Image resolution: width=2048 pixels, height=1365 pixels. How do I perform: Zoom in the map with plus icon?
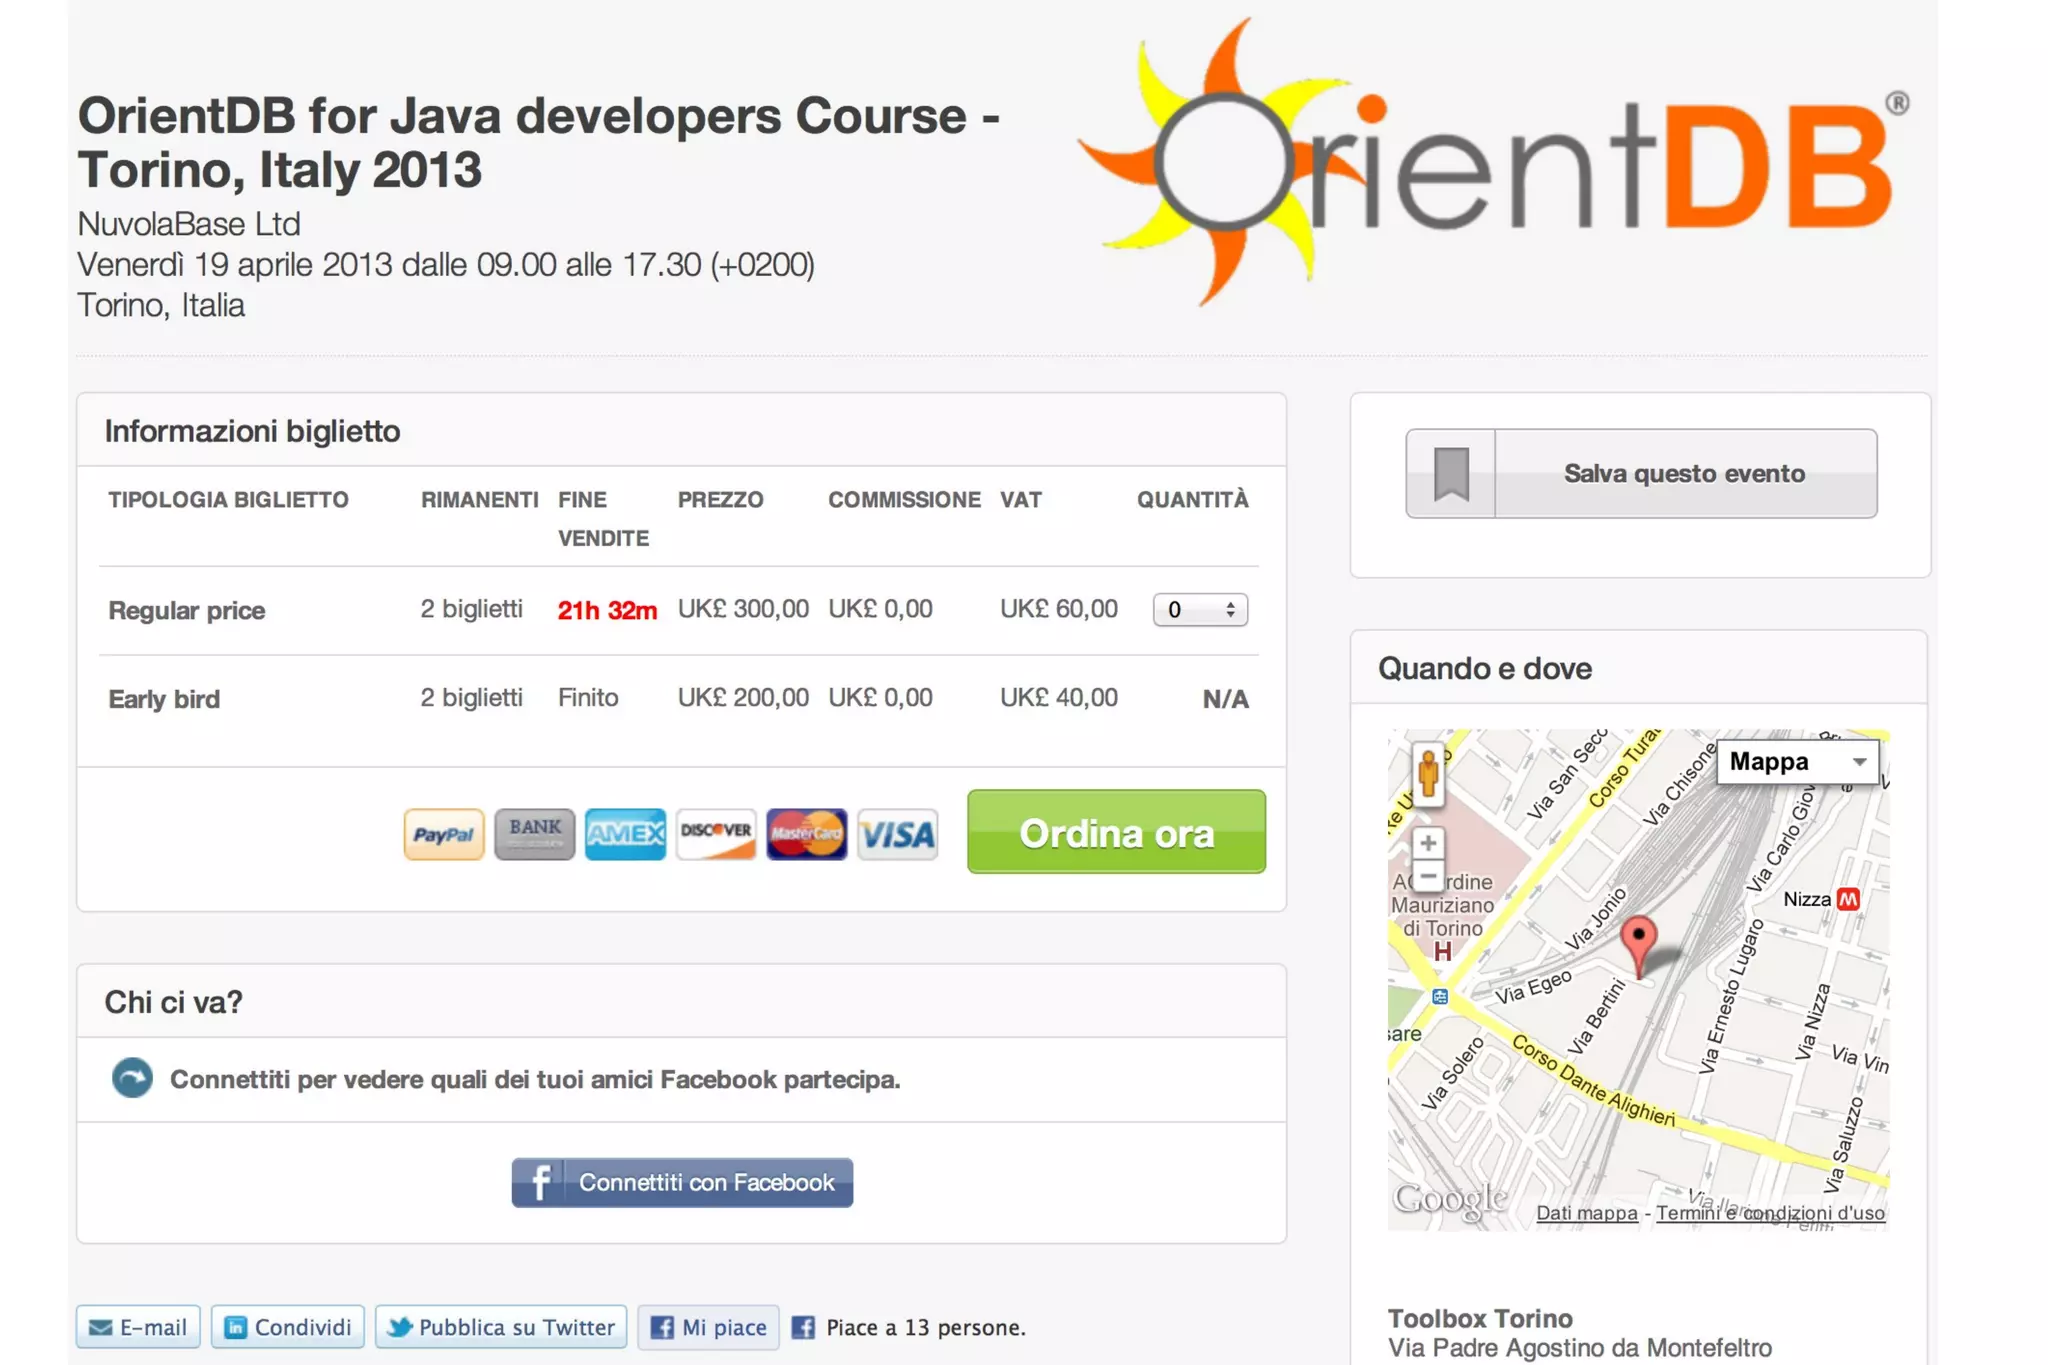tap(1428, 843)
